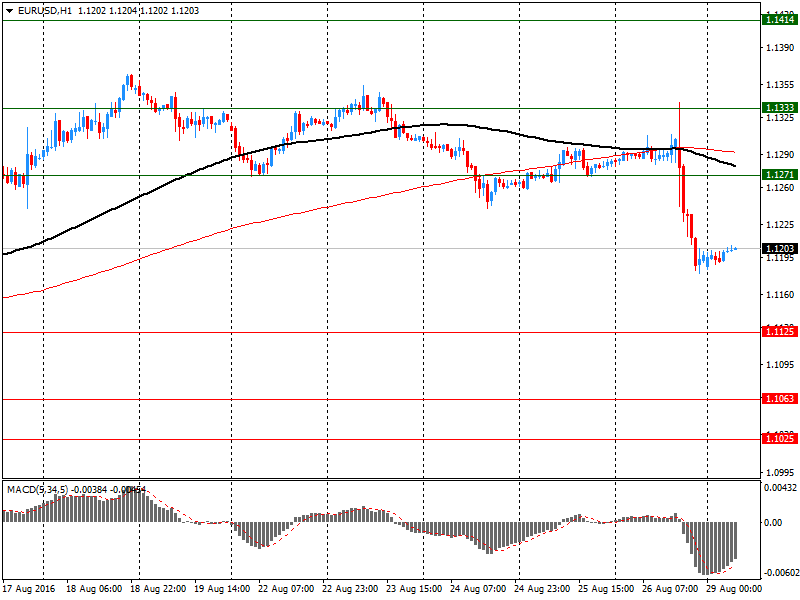Image resolution: width=800 pixels, height=600 pixels.
Task: Select the current price label 1.1203
Action: [x=779, y=248]
